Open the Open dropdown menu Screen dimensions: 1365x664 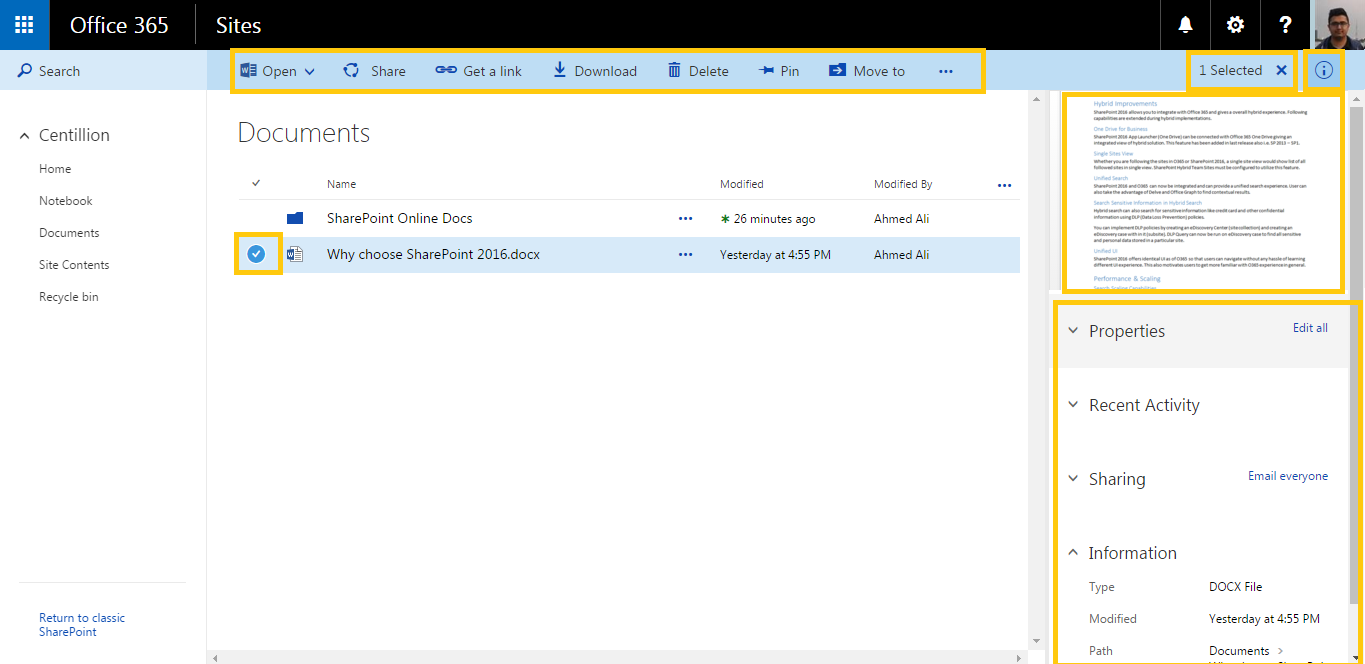tap(278, 71)
